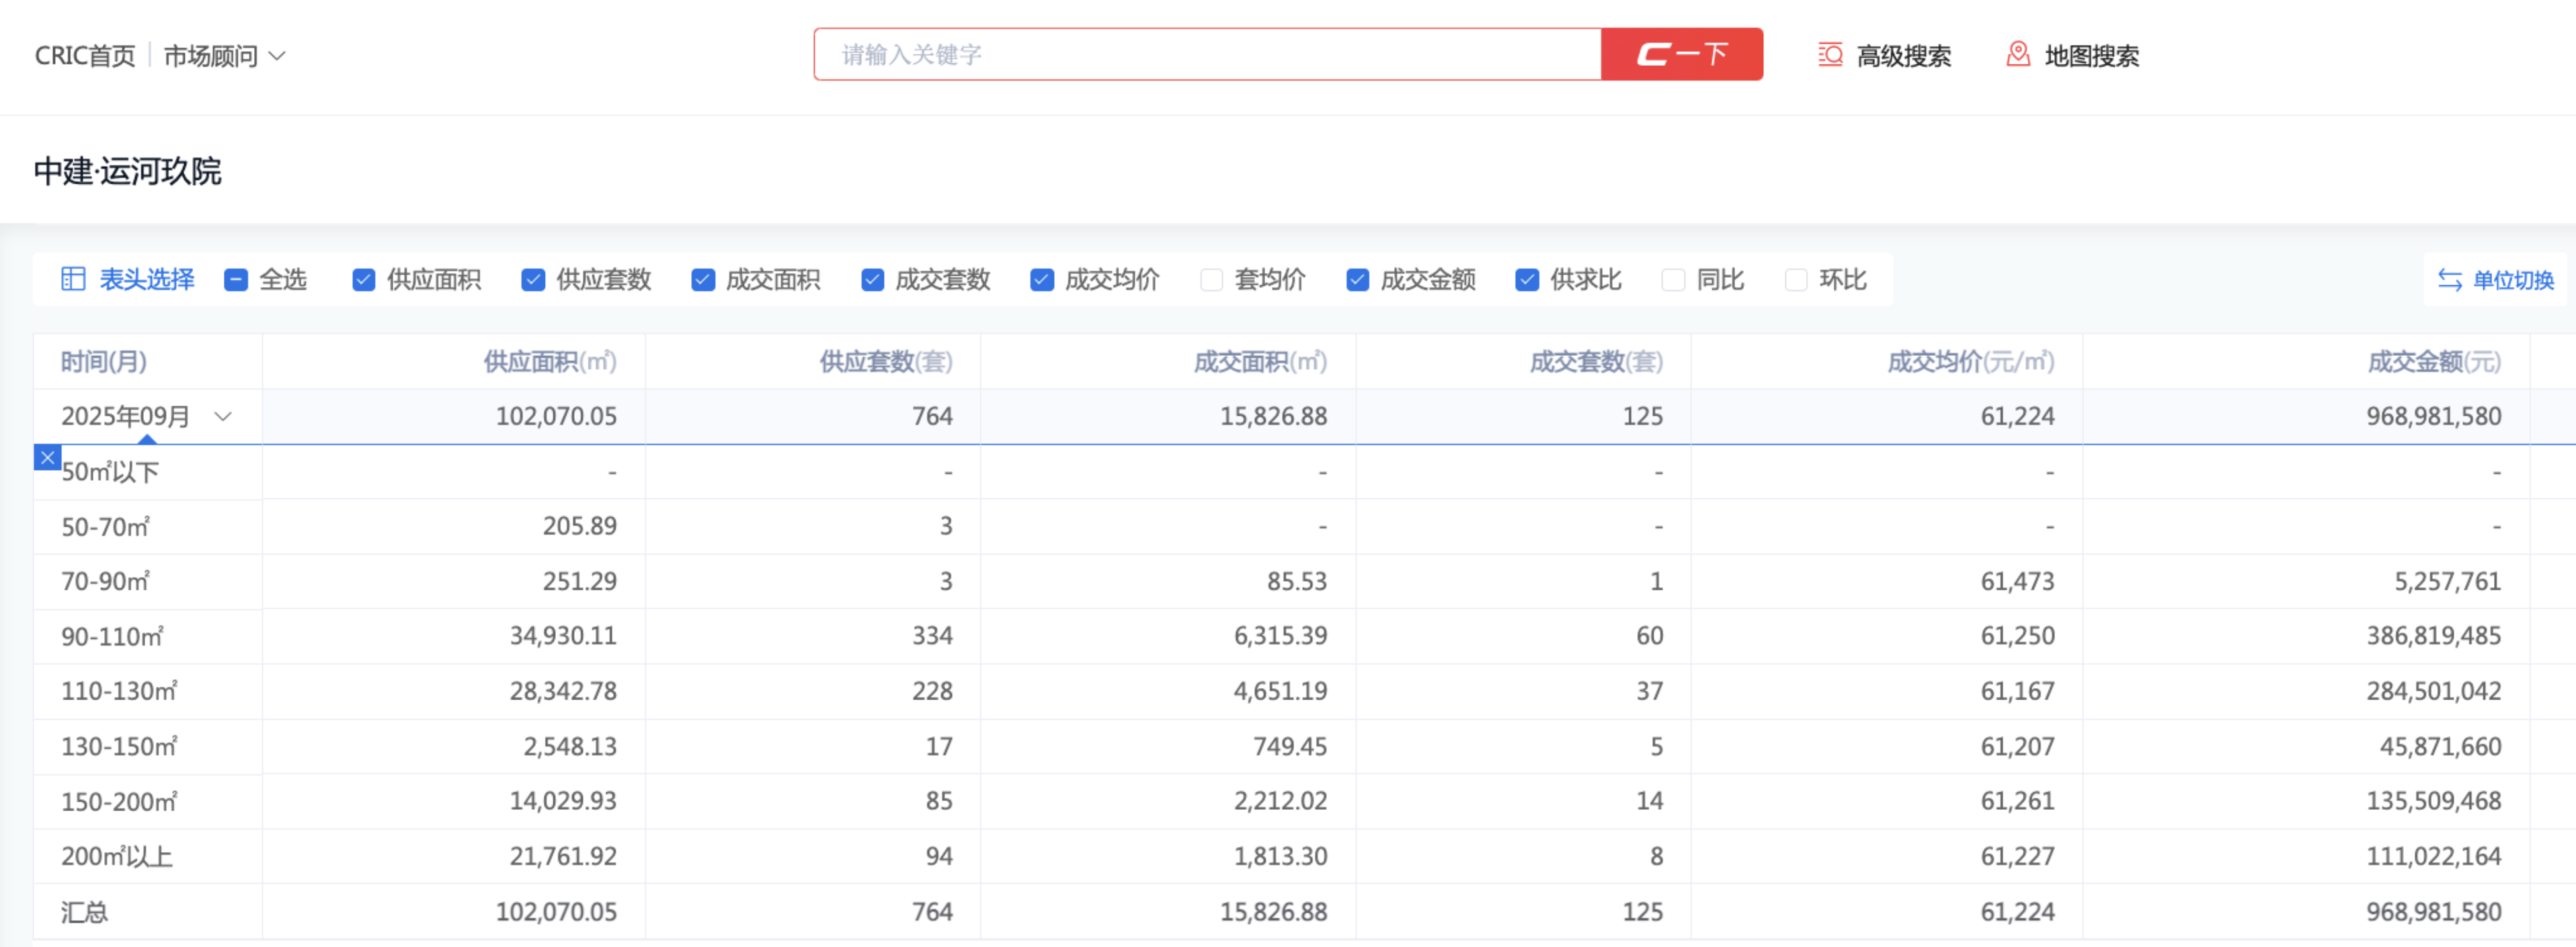Collapse the 2025年09月 row chevron
This screenshot has width=2576, height=947.
pyautogui.click(x=223, y=416)
